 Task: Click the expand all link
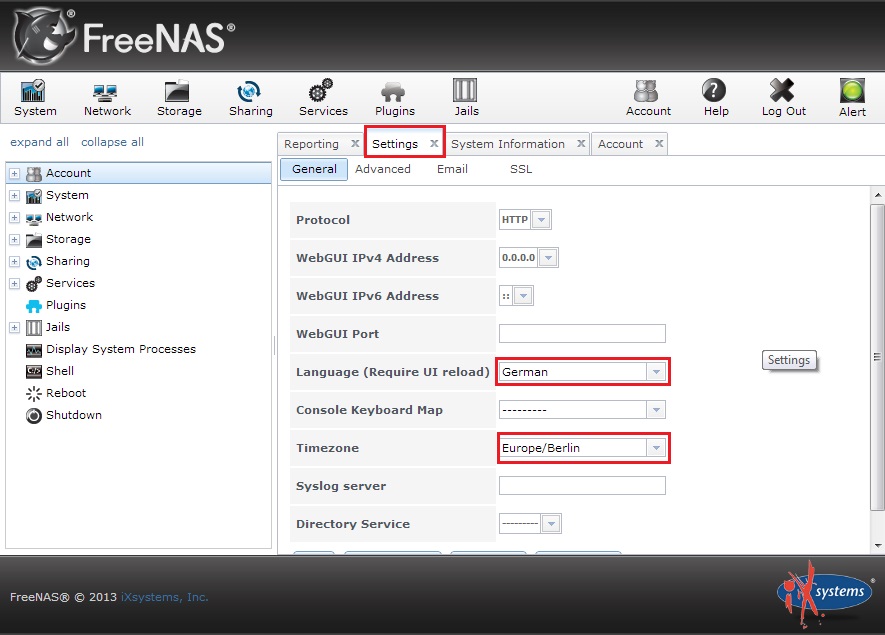pyautogui.click(x=40, y=142)
